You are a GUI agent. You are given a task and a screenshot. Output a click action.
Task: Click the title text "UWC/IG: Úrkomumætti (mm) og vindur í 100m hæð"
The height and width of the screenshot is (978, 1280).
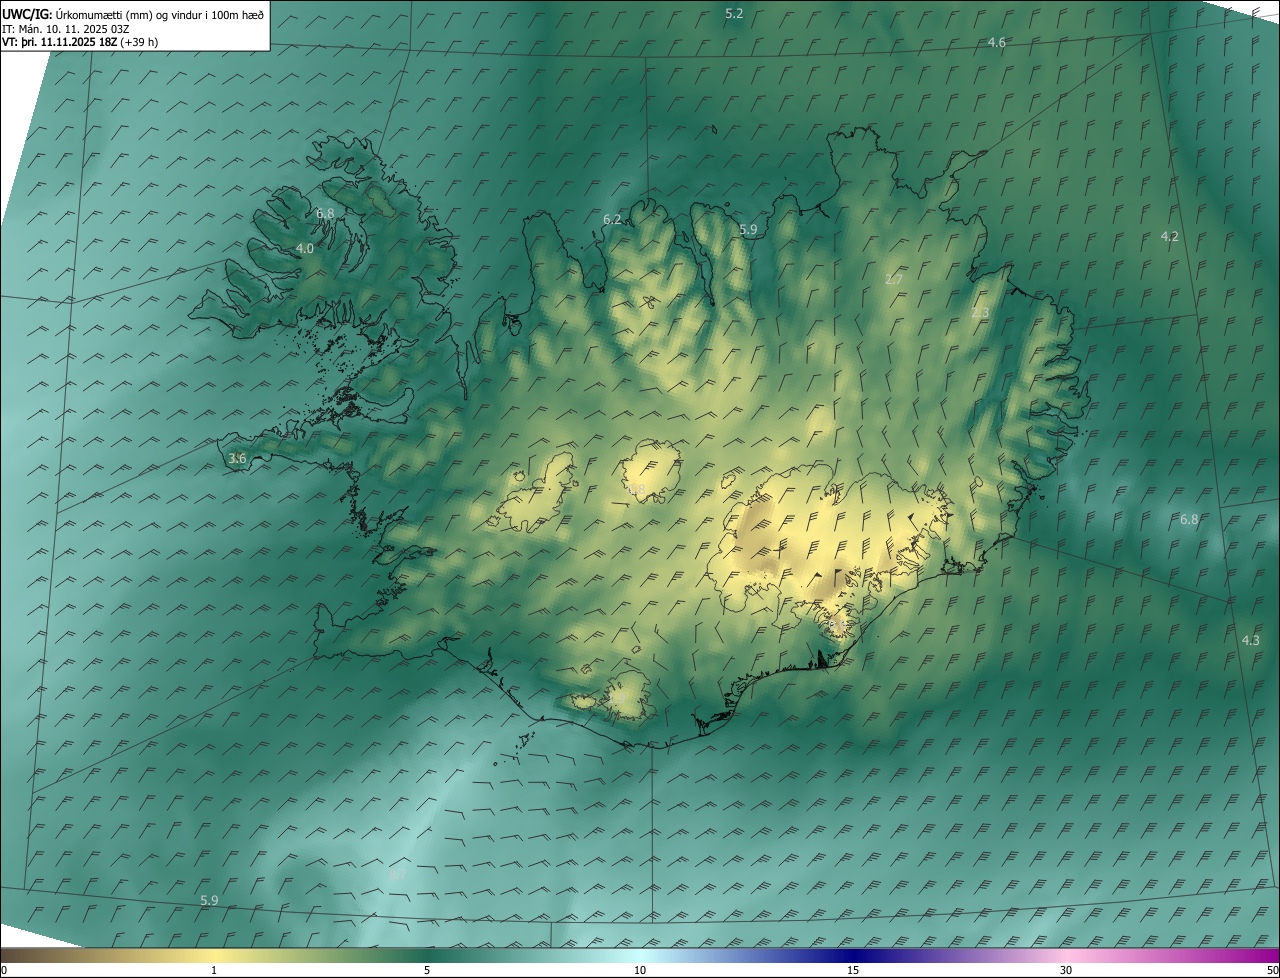coord(133,14)
